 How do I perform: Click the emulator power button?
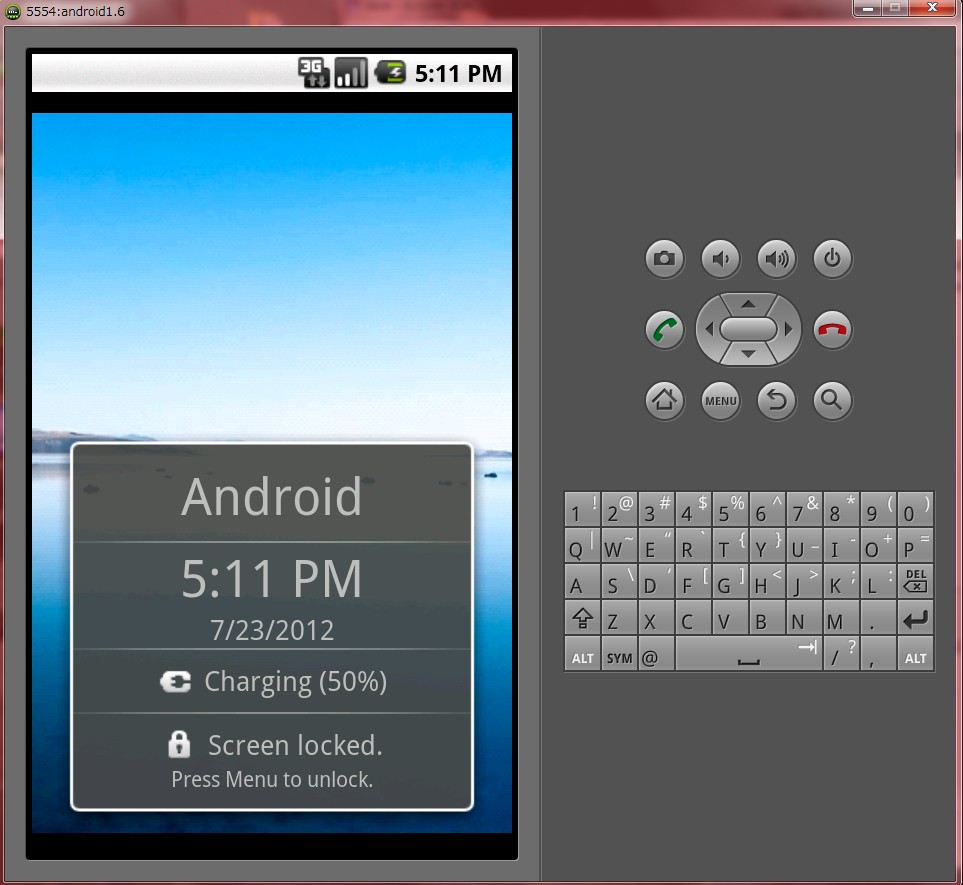coord(832,259)
